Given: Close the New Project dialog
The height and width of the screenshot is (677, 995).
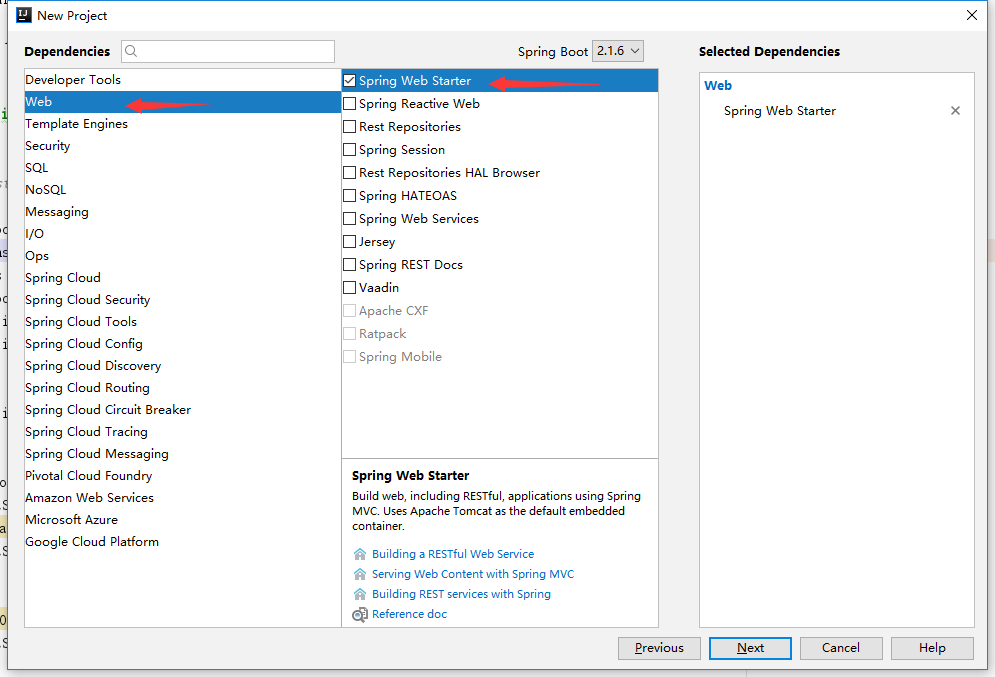Looking at the screenshot, I should click(x=971, y=15).
